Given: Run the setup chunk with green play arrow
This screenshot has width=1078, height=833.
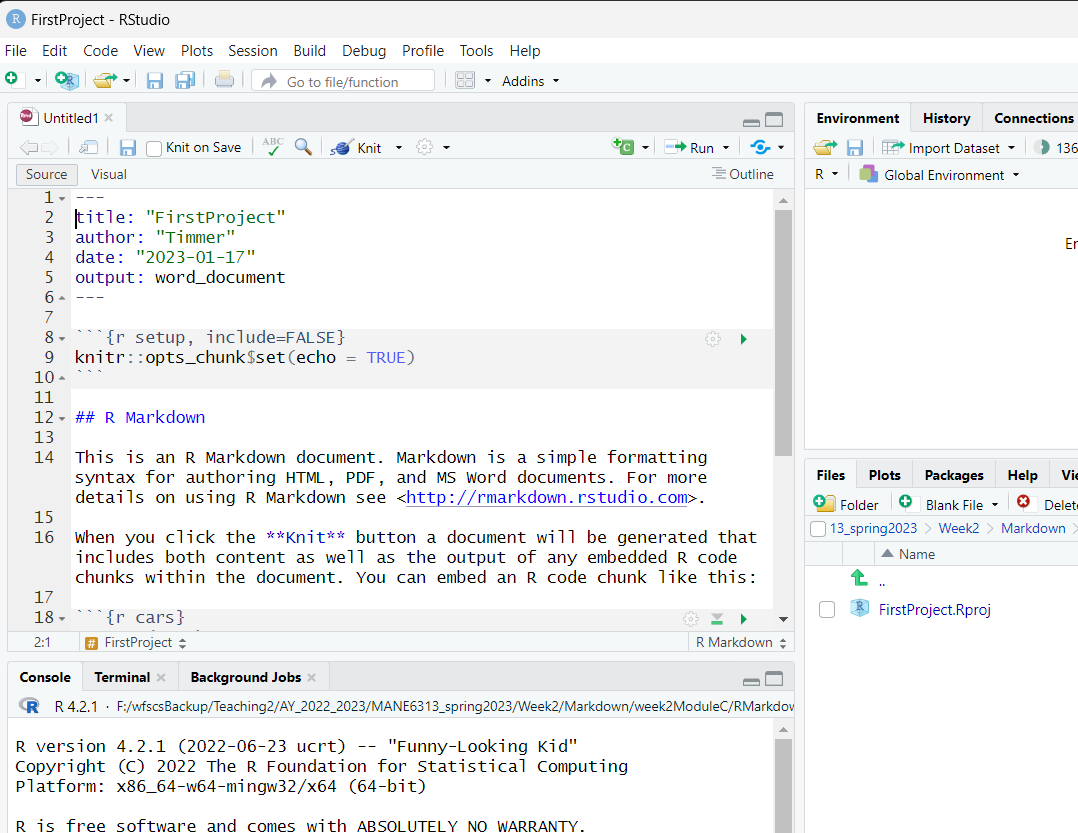Looking at the screenshot, I should click(743, 339).
